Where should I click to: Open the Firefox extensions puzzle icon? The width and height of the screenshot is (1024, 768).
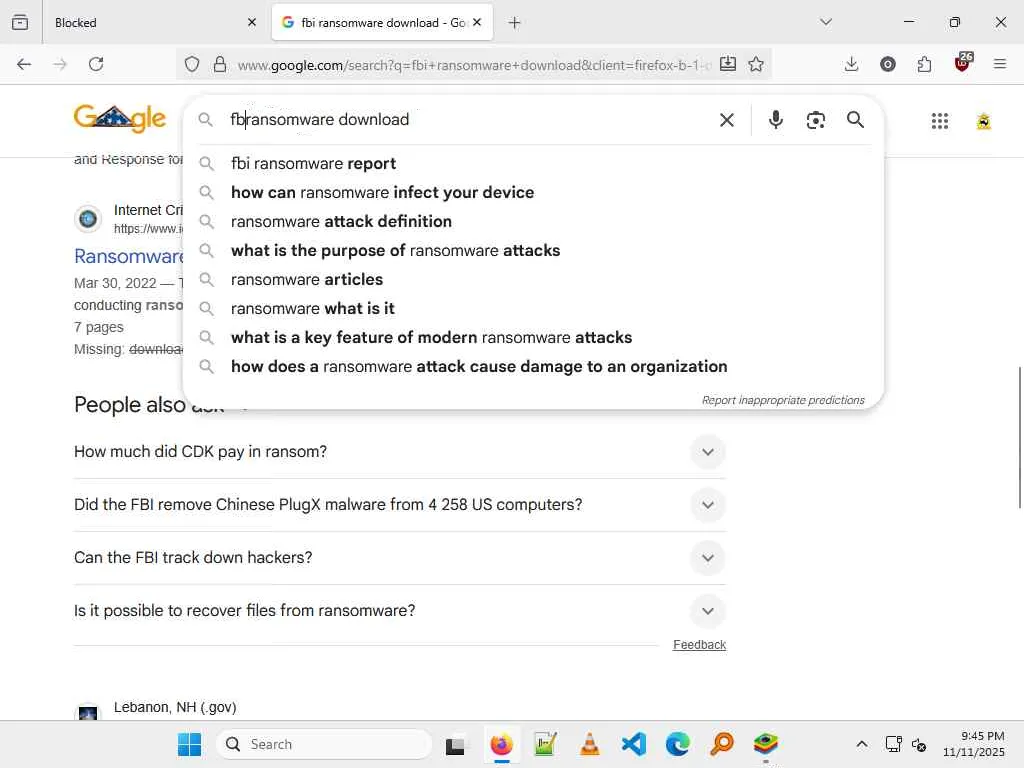click(x=924, y=64)
